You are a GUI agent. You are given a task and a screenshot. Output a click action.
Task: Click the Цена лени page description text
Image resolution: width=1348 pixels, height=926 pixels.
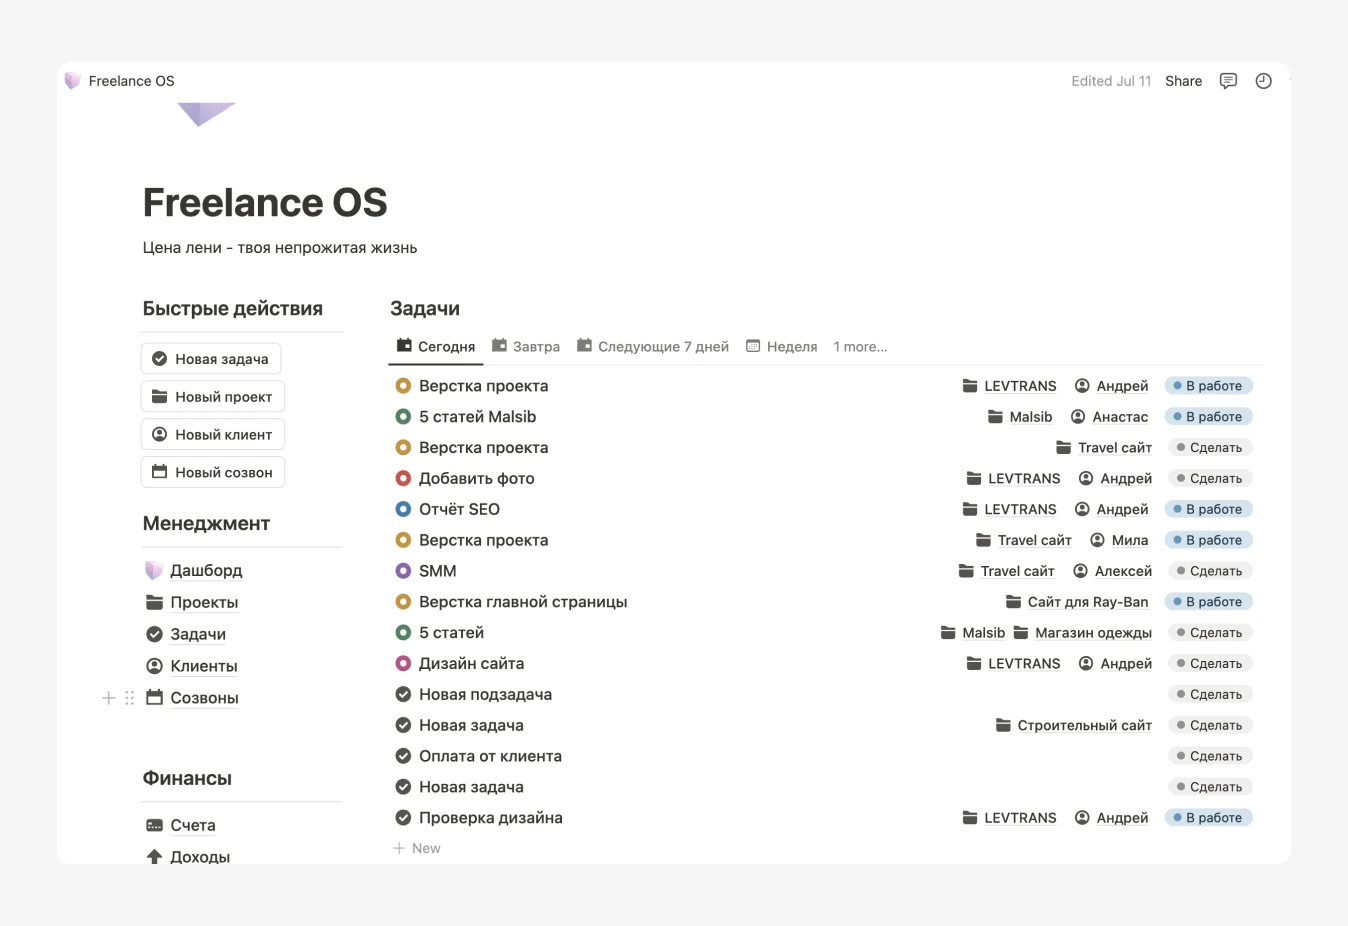pos(280,248)
